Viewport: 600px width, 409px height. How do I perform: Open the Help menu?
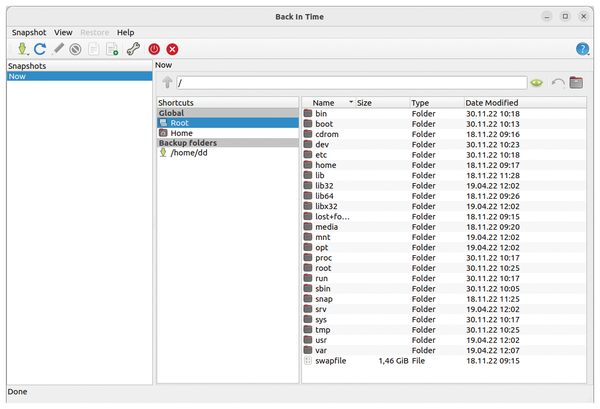pyautogui.click(x=125, y=32)
